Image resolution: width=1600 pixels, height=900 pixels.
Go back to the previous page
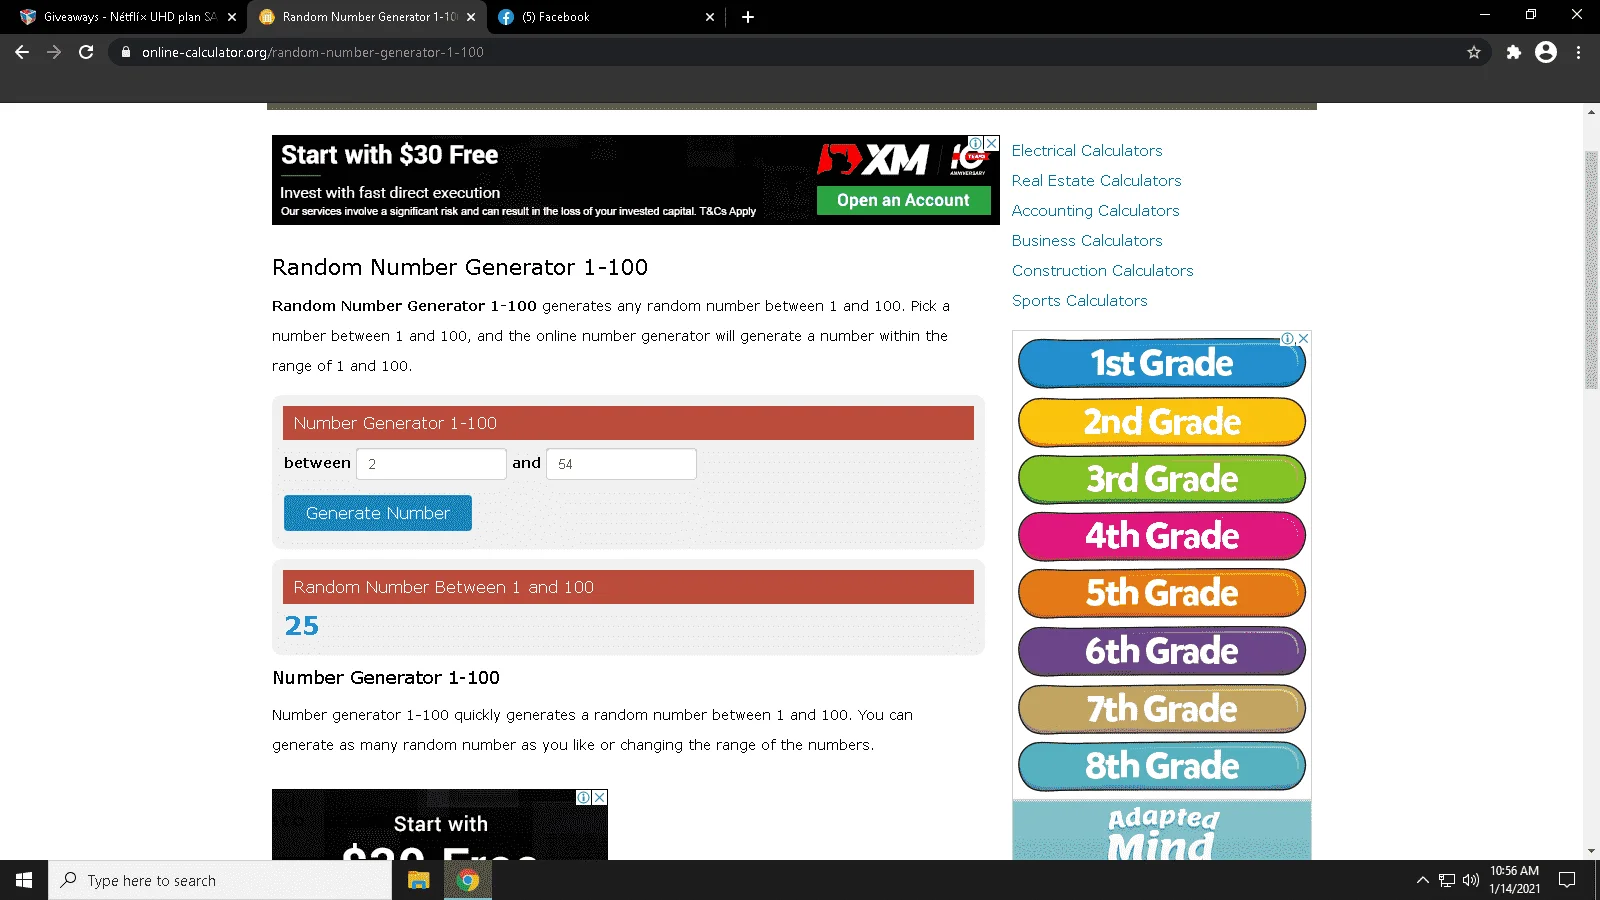22,52
